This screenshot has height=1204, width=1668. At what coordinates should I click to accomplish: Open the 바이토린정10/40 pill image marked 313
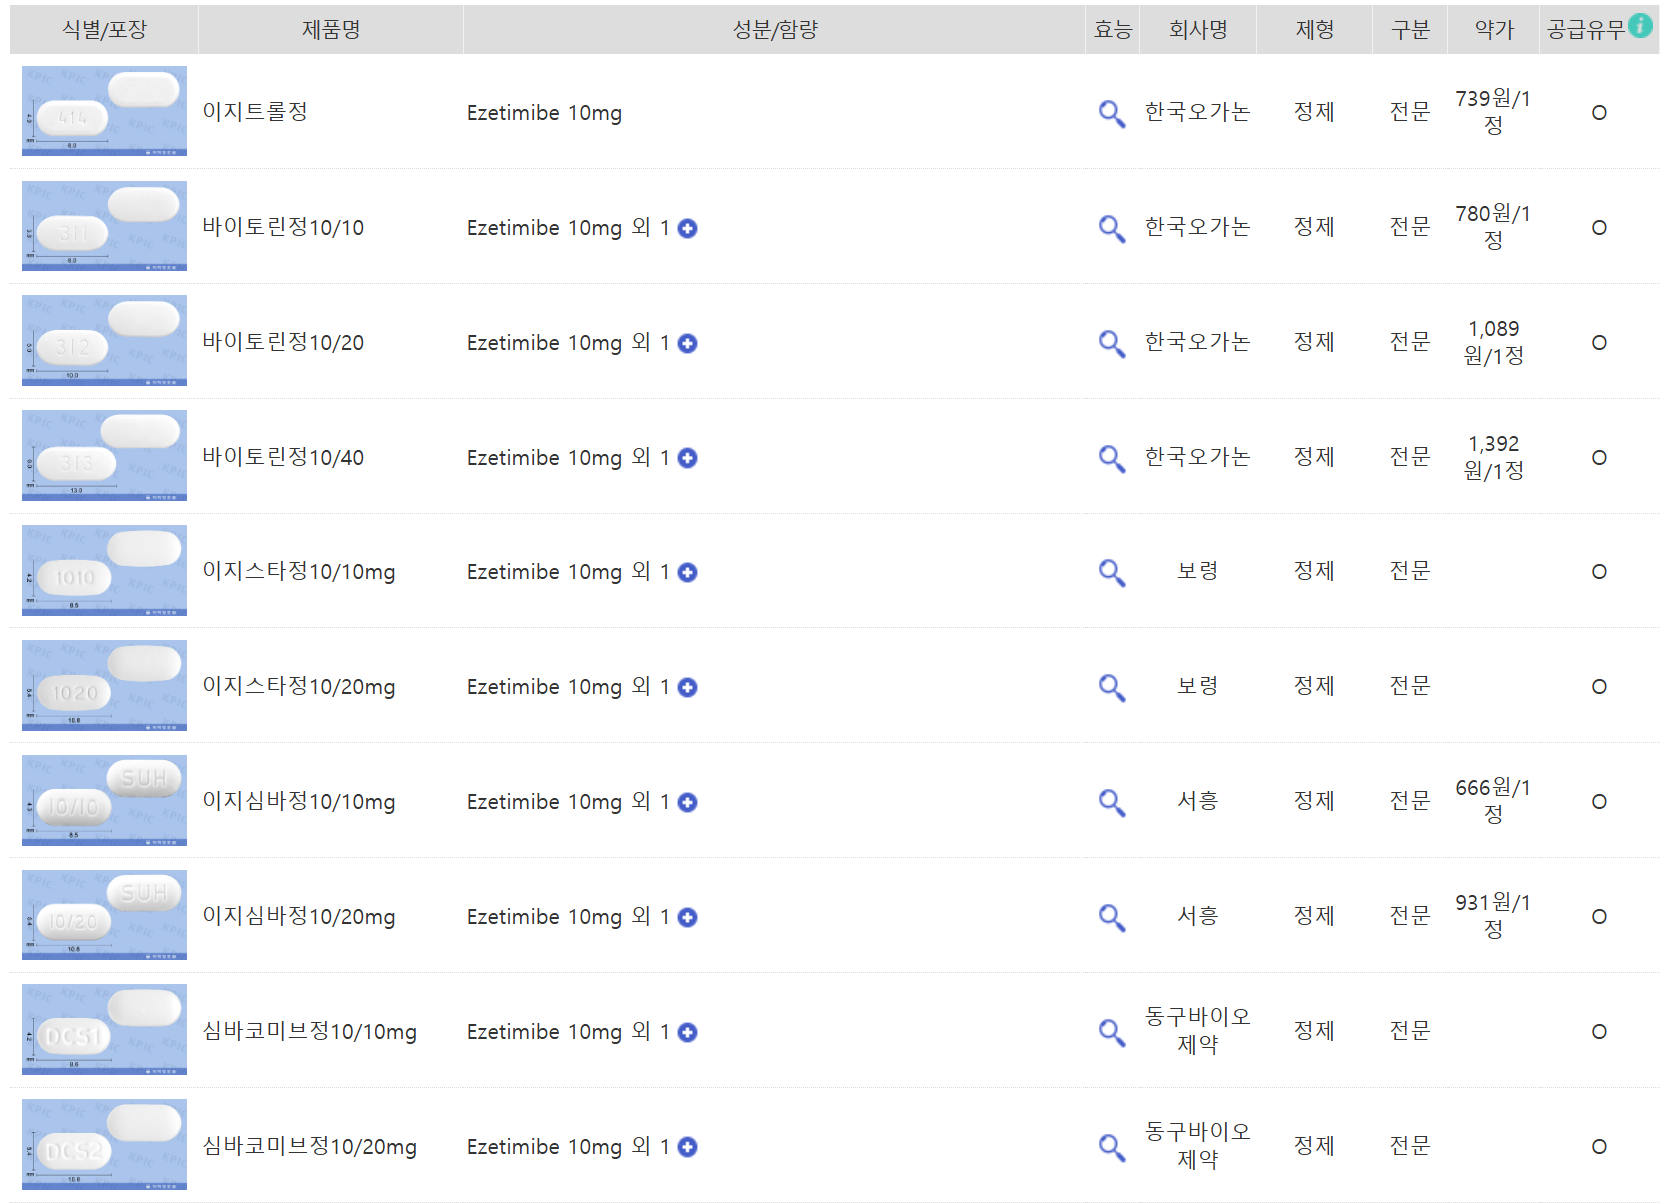click(104, 455)
